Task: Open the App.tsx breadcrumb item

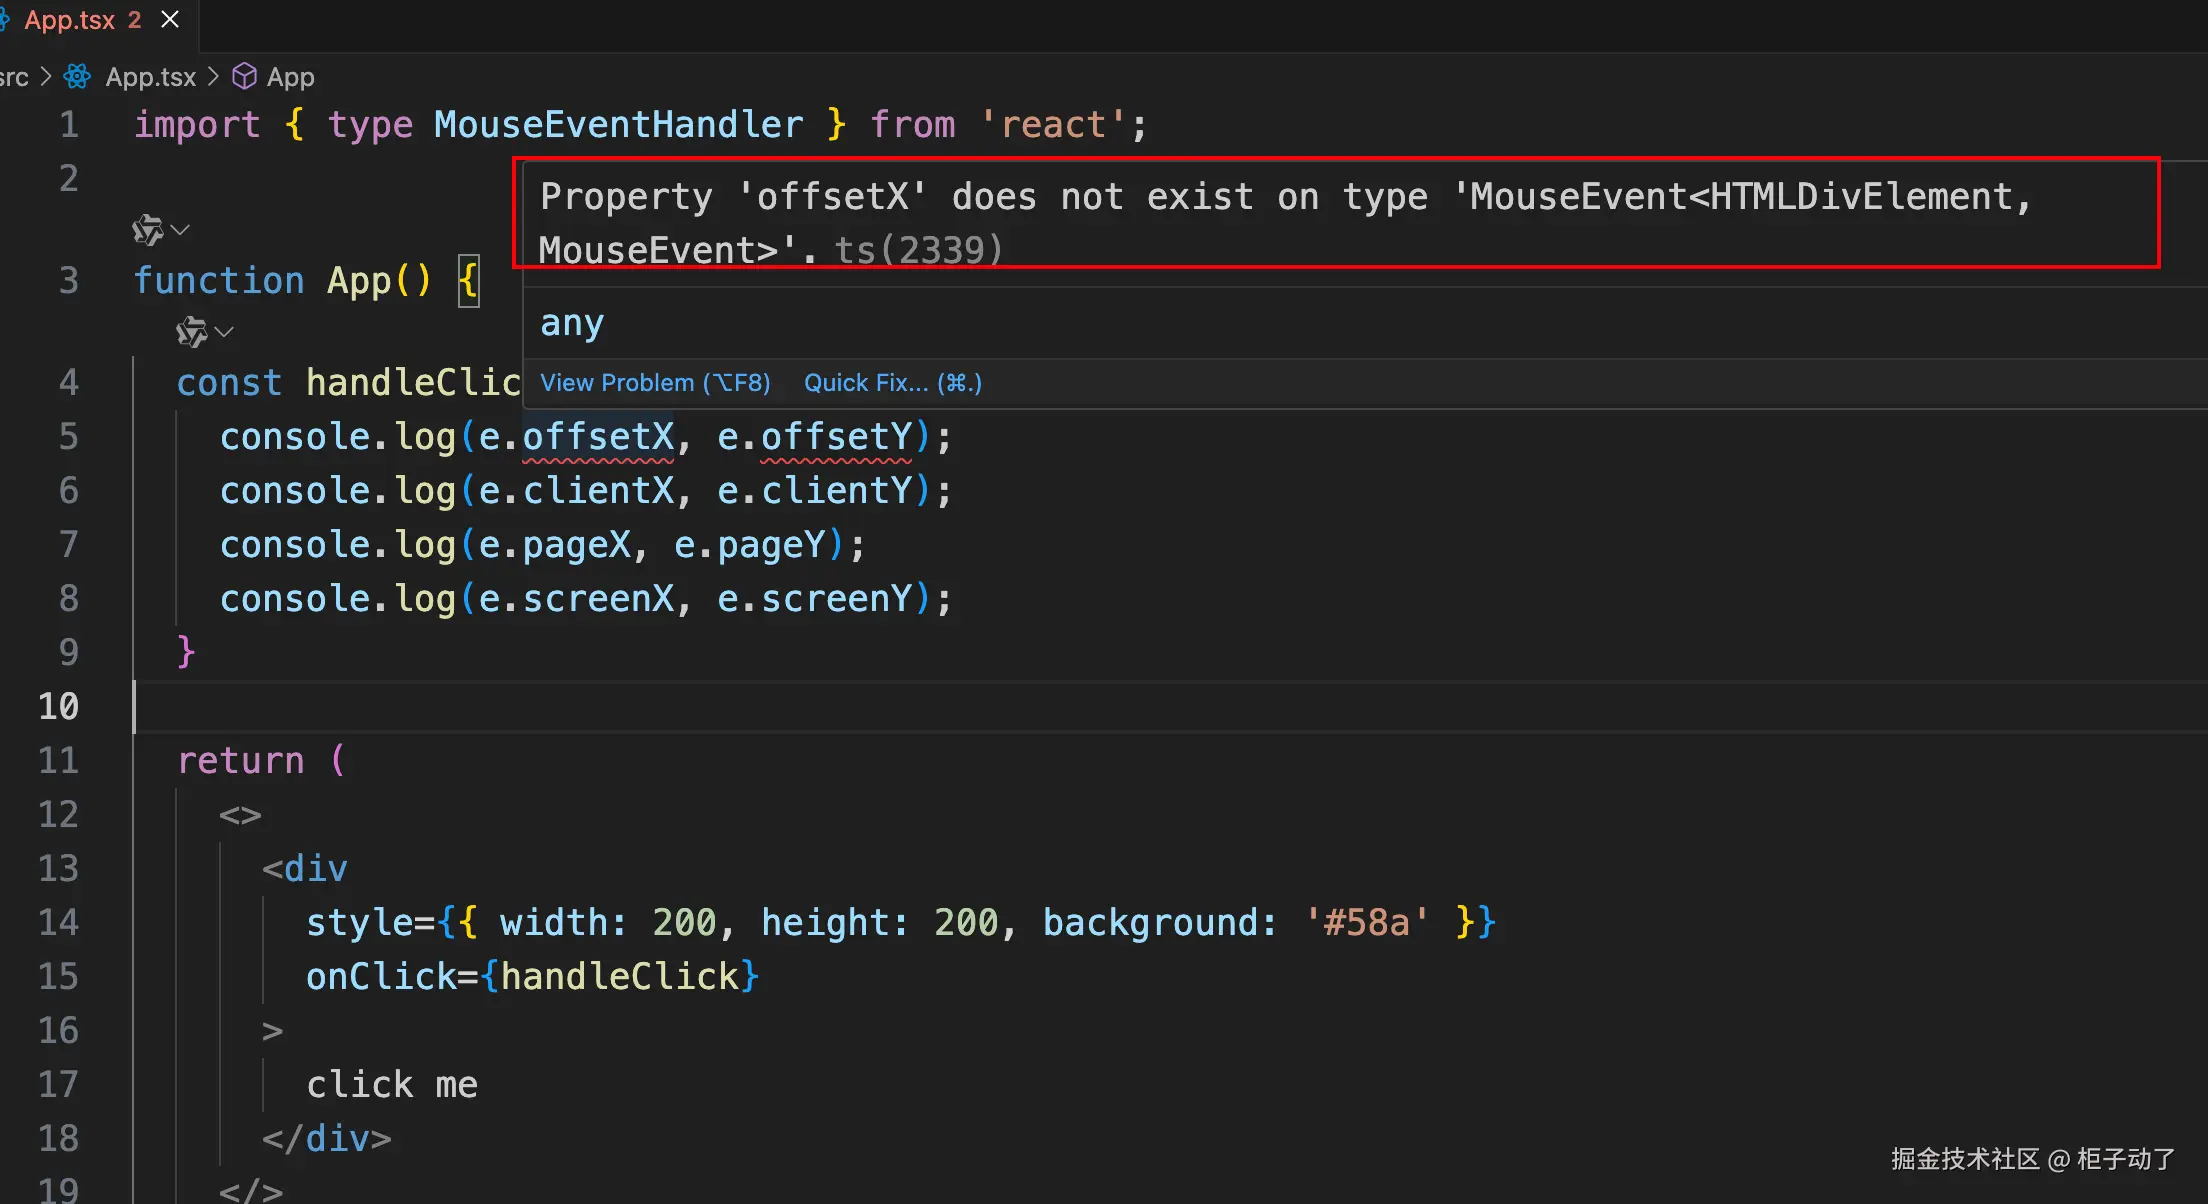Action: (150, 77)
